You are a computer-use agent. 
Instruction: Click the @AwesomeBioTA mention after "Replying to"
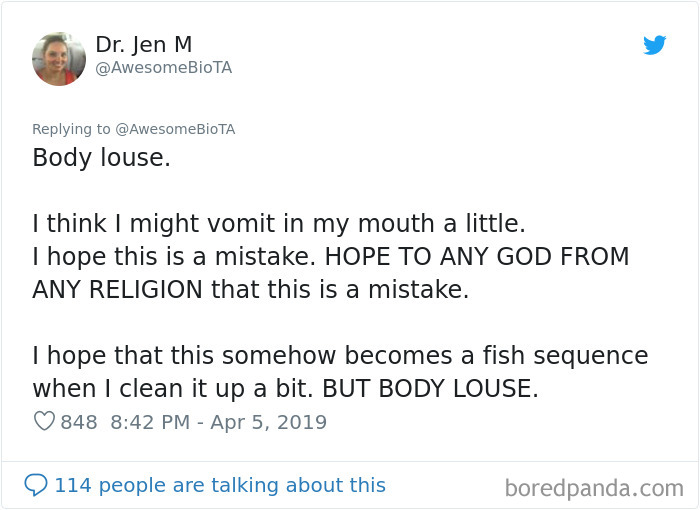click(175, 129)
